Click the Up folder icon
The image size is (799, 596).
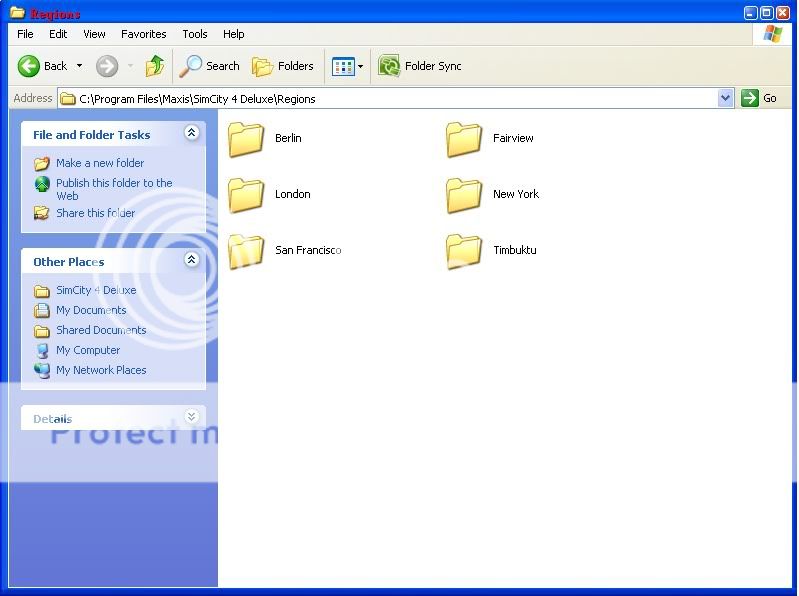155,66
